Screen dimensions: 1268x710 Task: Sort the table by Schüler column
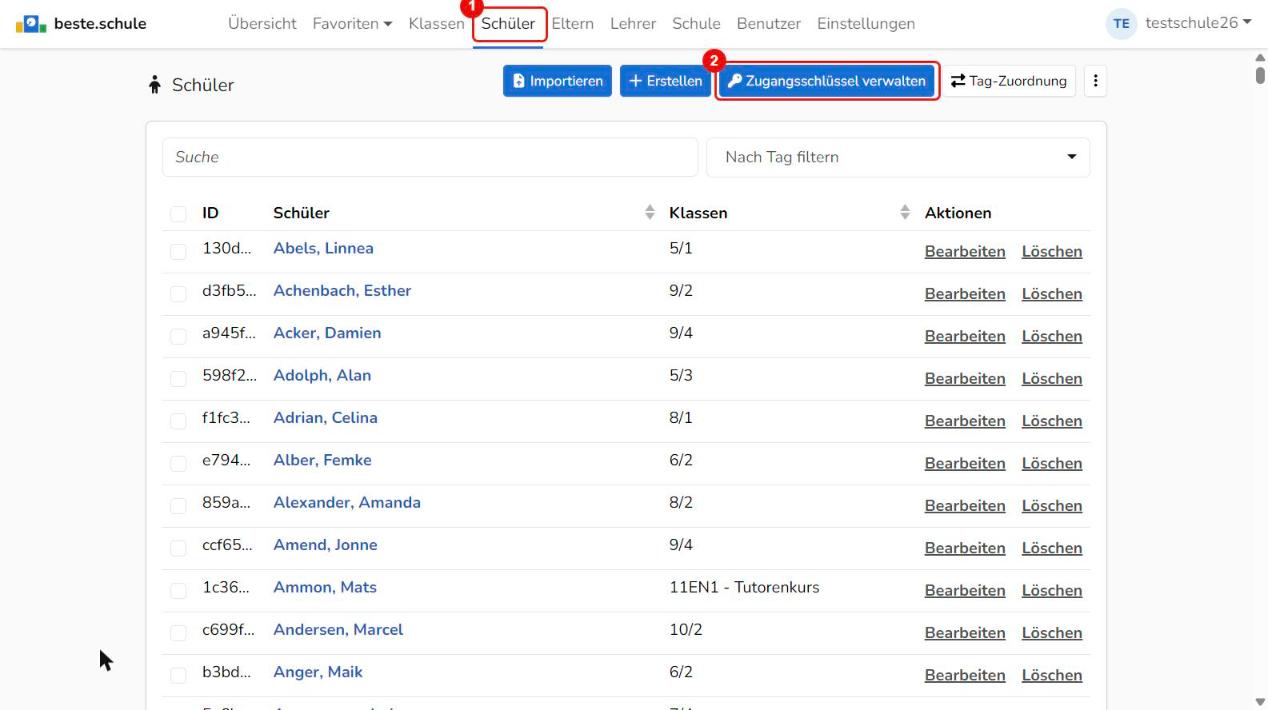click(650, 213)
